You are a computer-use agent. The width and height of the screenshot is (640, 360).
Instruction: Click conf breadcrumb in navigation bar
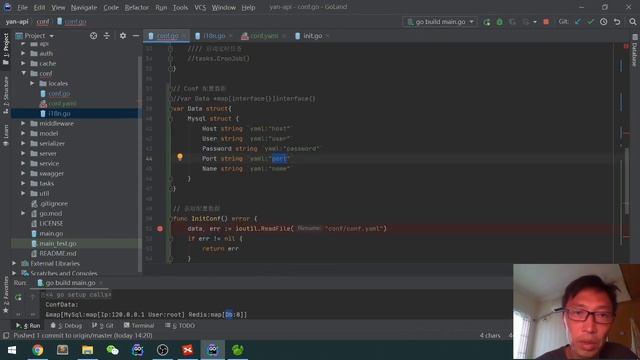click(43, 22)
